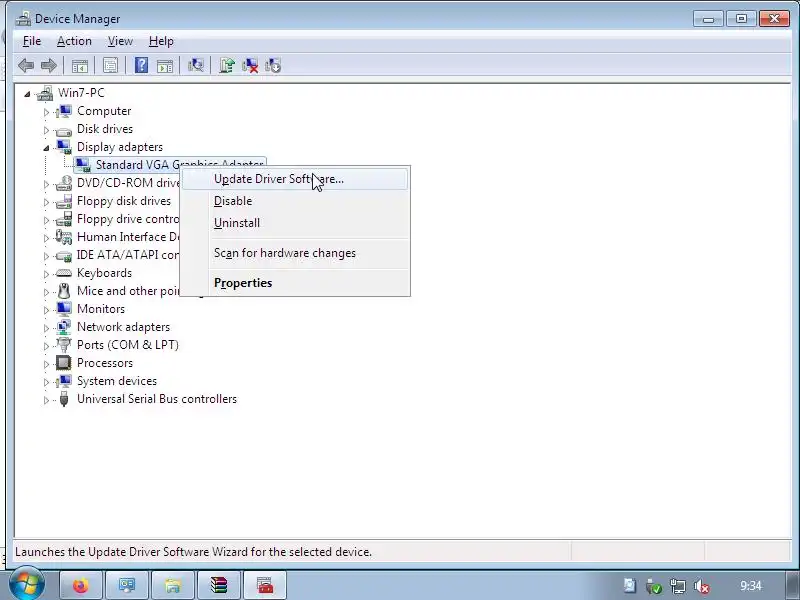Click the Network adapters category icon

(x=64, y=327)
